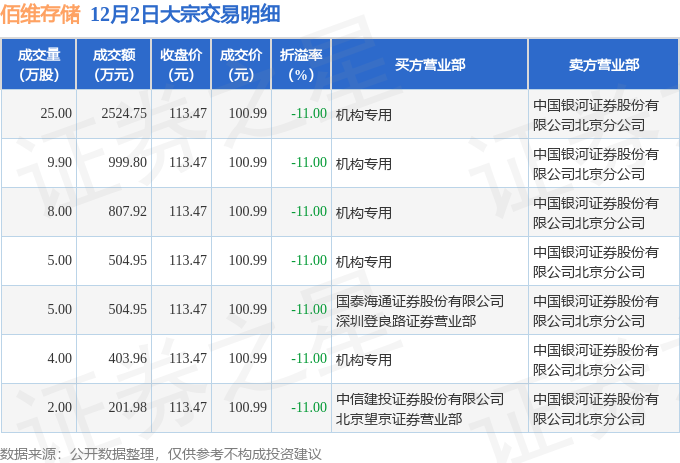This screenshot has width=680, height=463.
Task: Click deal price 100.99 in the 201.98 row
Action: (x=248, y=408)
